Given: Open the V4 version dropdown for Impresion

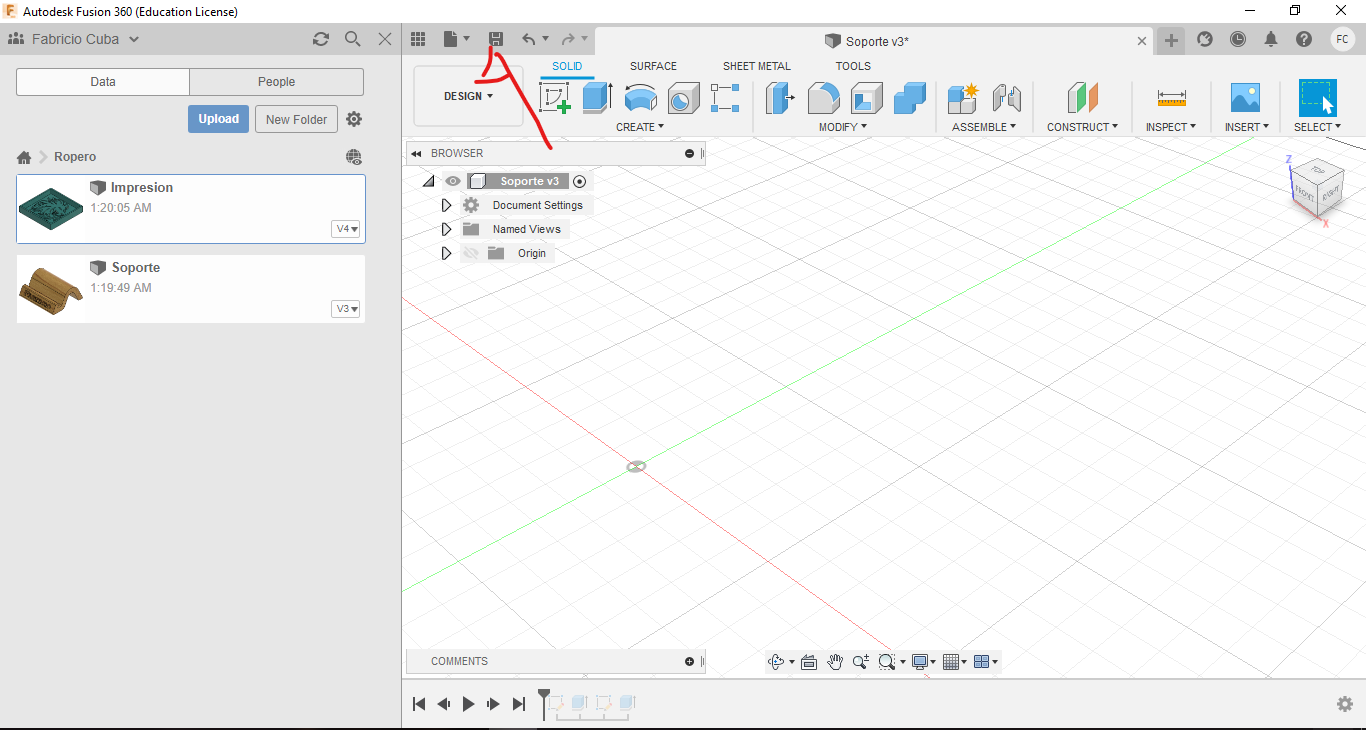Looking at the screenshot, I should click(346, 229).
